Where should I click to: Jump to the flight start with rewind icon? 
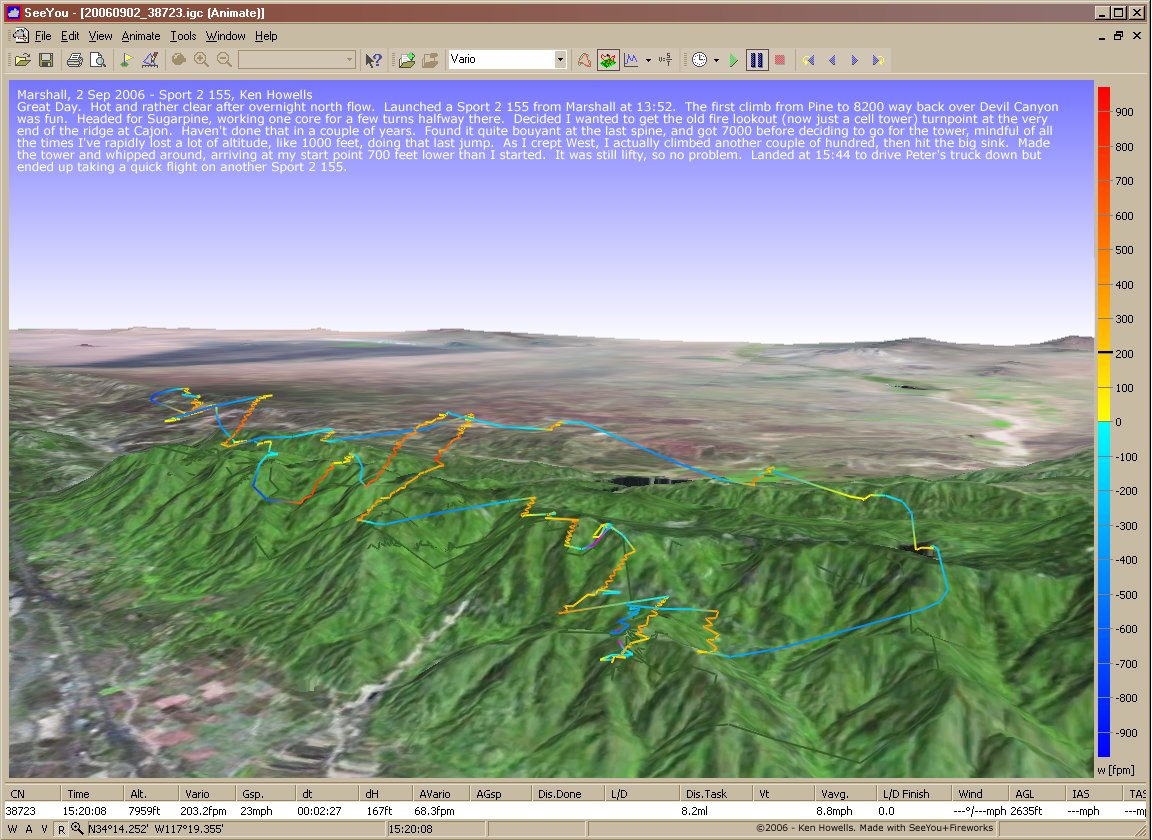pyautogui.click(x=808, y=60)
